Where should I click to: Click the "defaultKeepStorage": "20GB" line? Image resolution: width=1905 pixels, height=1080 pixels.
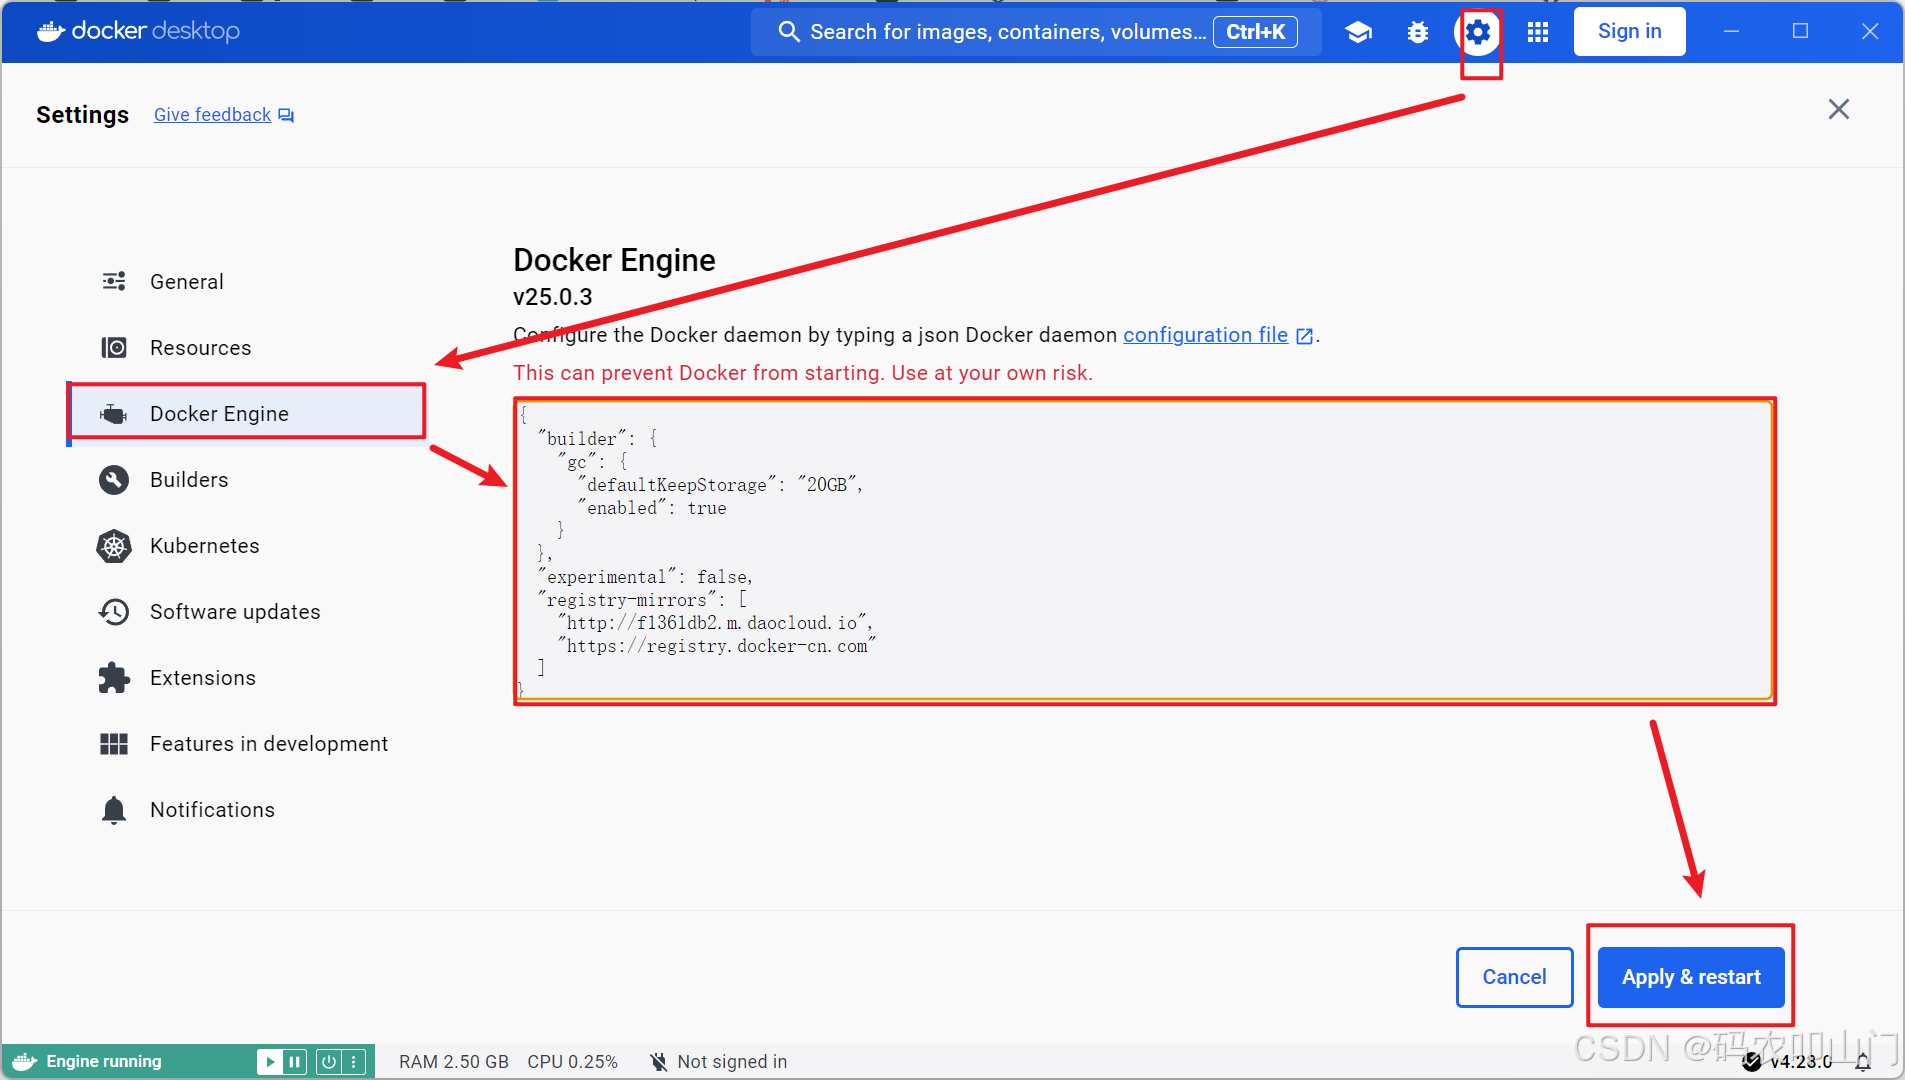tap(720, 485)
